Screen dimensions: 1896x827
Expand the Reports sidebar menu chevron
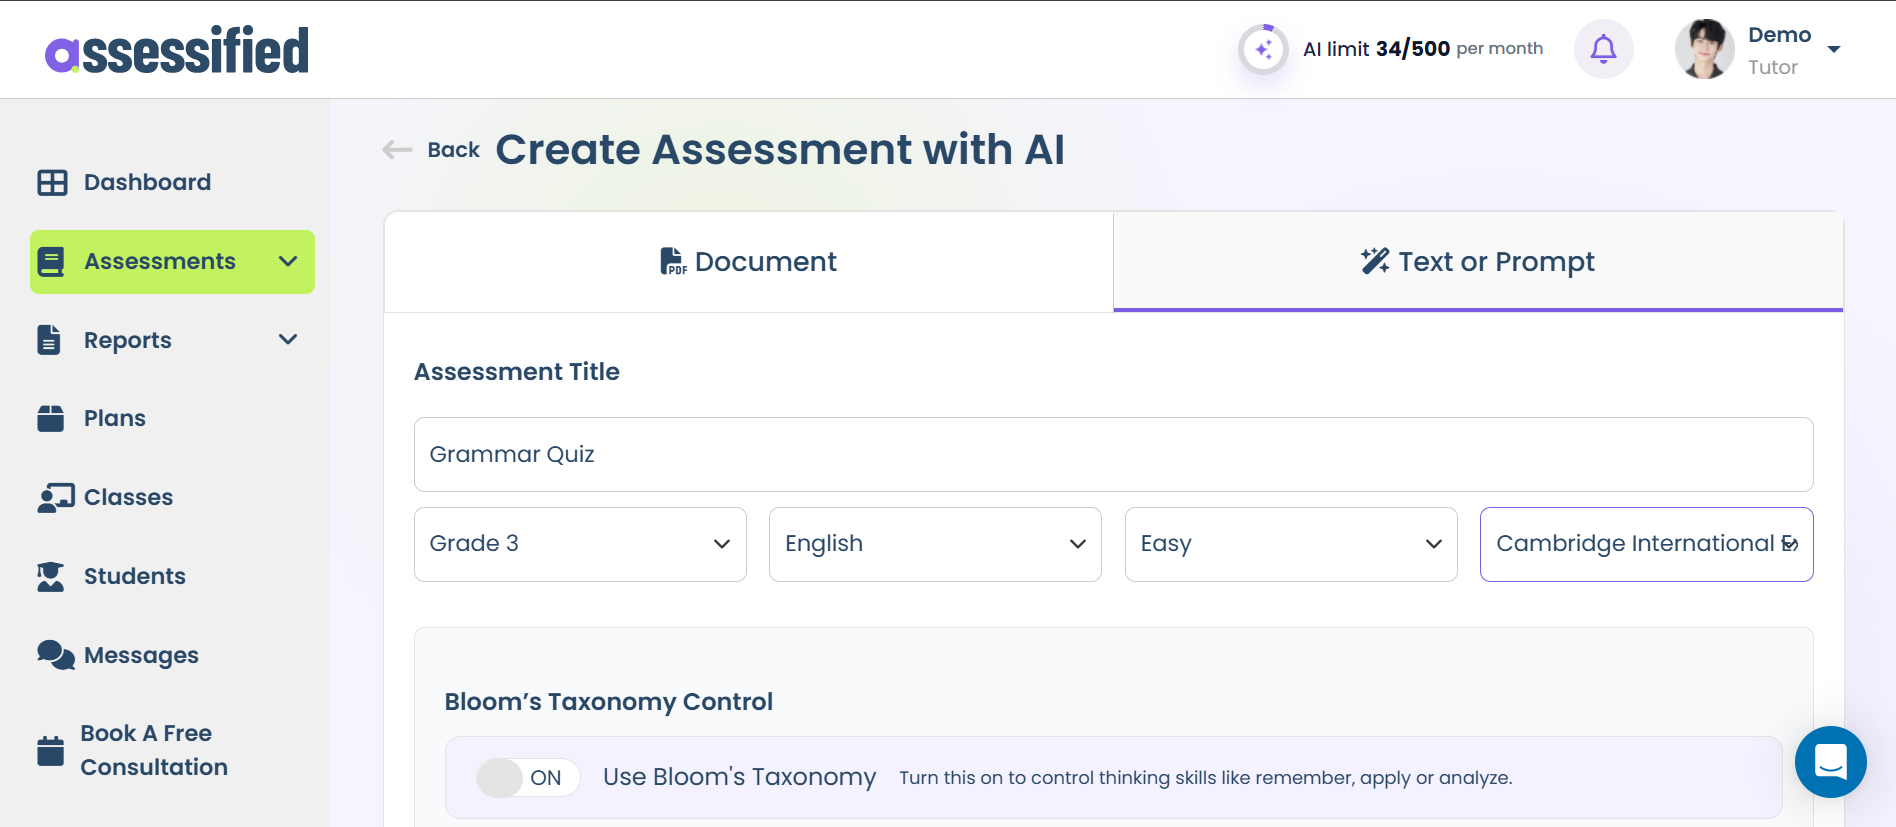(x=288, y=340)
